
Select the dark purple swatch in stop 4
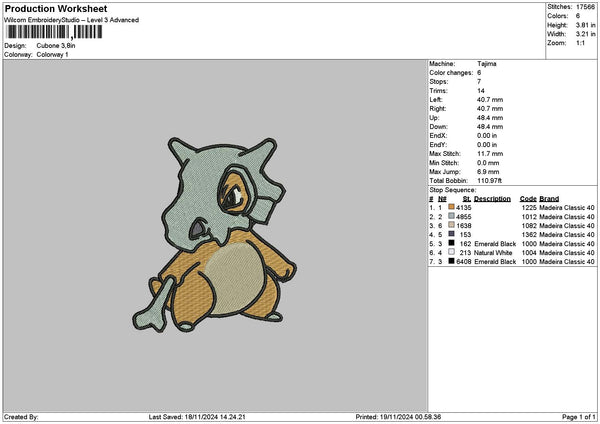point(451,234)
